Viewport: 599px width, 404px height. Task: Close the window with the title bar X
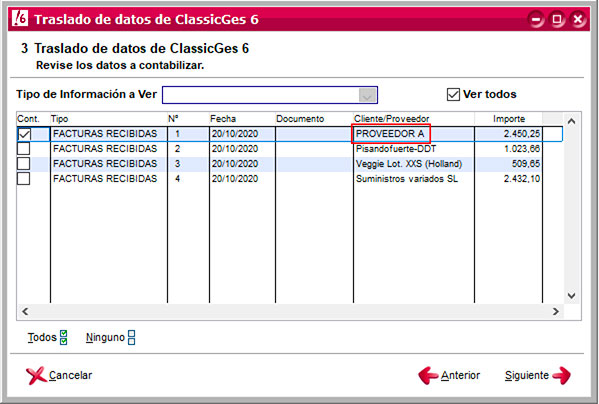pyautogui.click(x=578, y=19)
